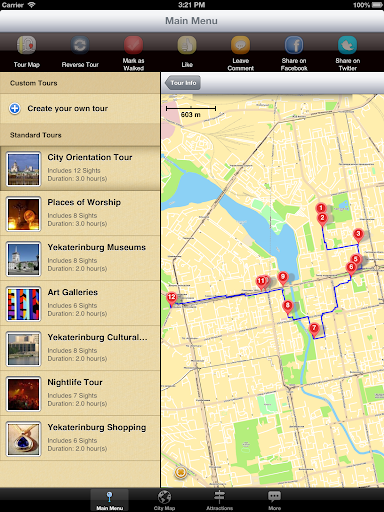Tap map pin number 7
The image size is (384, 512).
(x=314, y=329)
